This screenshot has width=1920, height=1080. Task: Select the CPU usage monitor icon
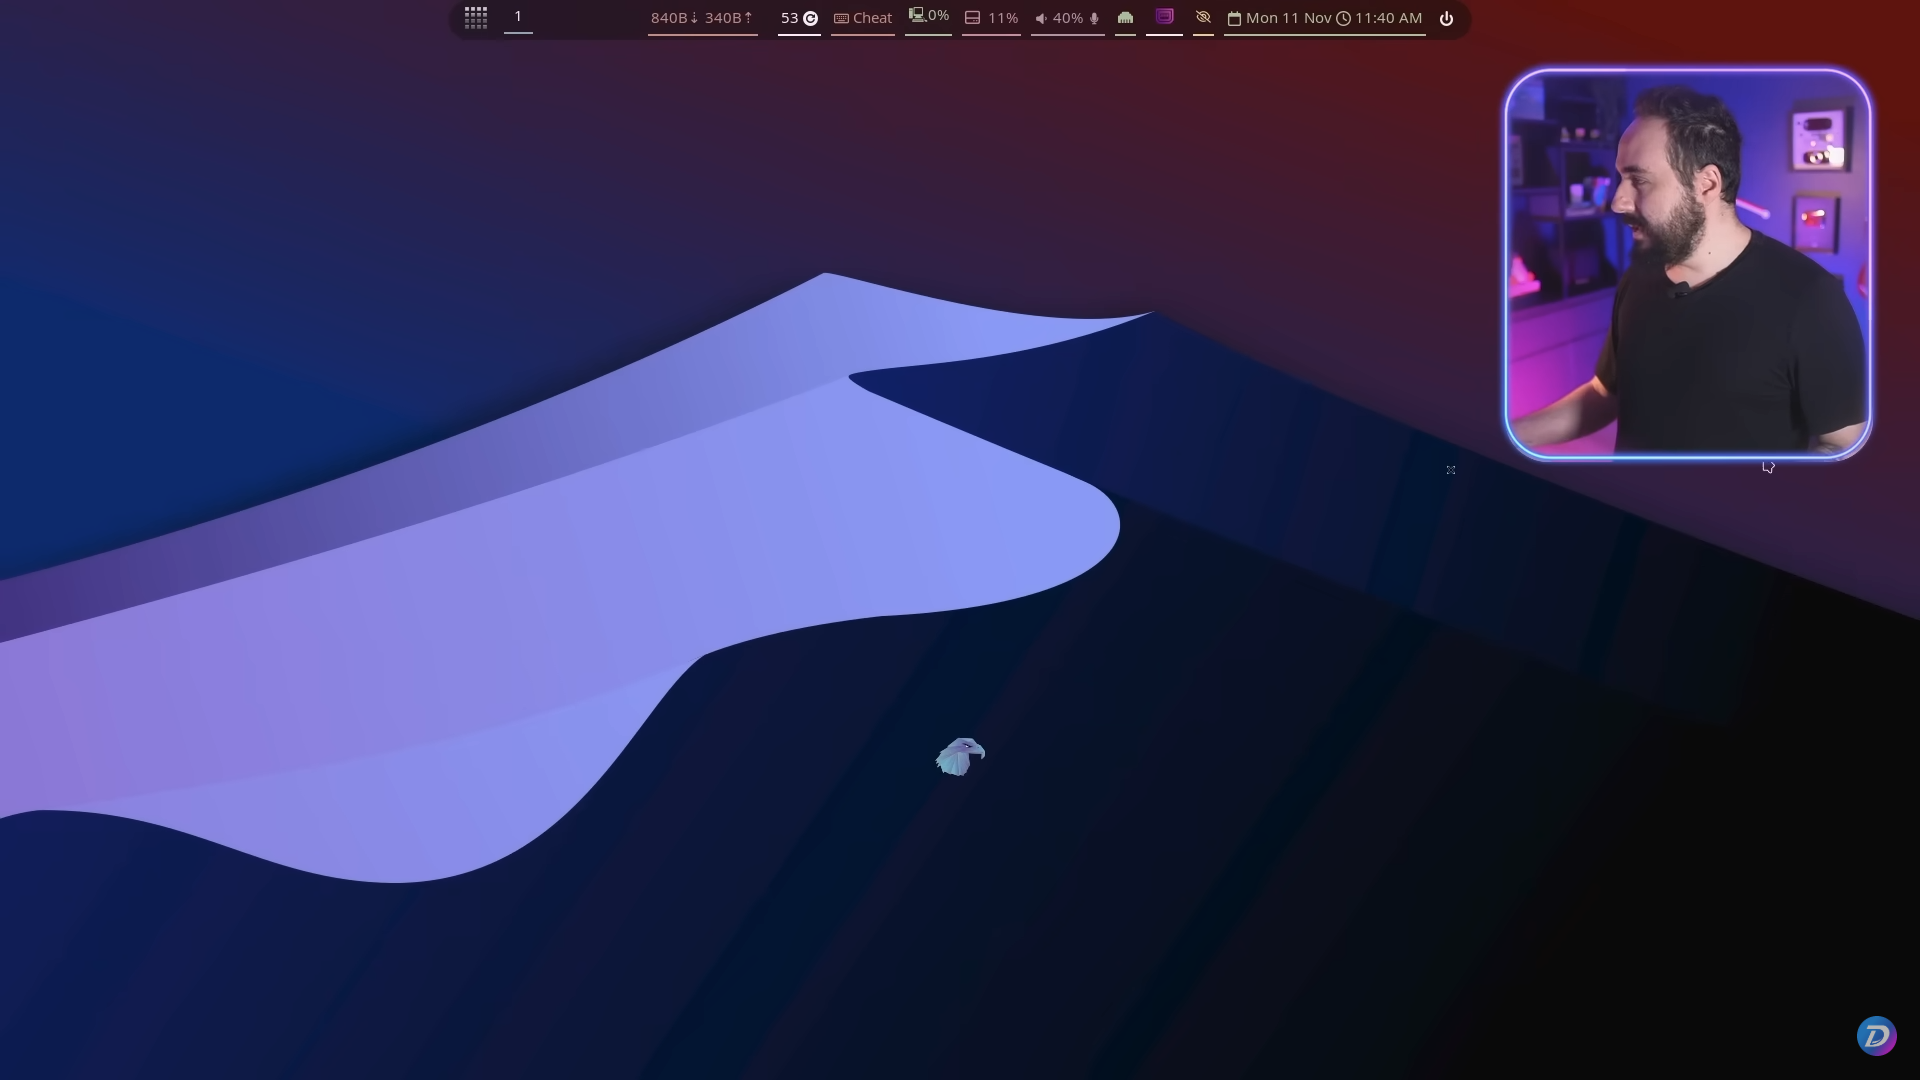pos(917,16)
